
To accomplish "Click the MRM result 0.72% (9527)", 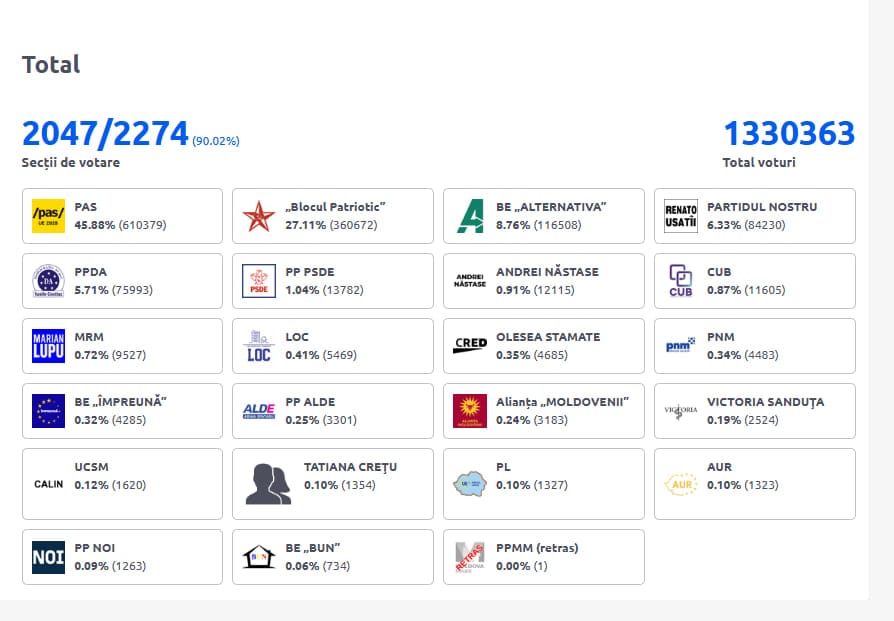I will [110, 355].
